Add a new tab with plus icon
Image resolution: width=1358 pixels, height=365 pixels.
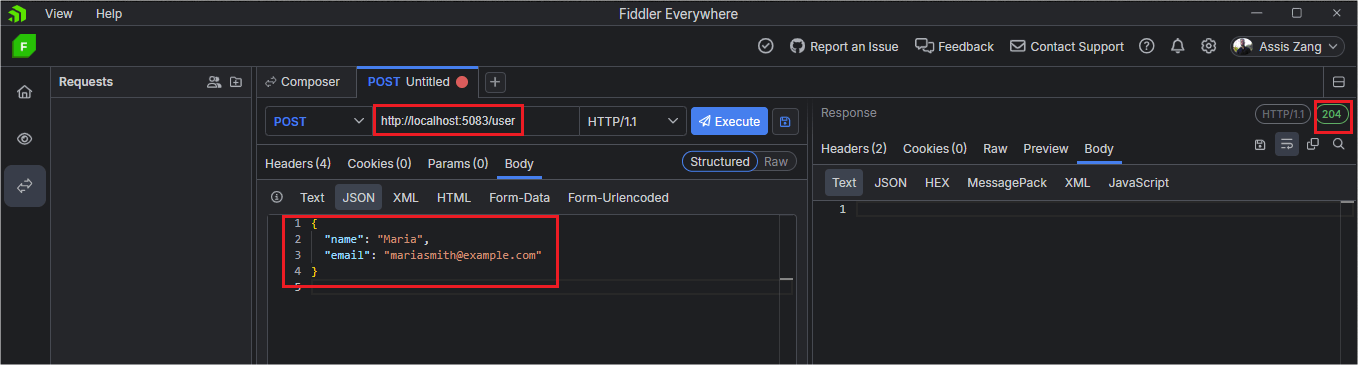pos(495,82)
